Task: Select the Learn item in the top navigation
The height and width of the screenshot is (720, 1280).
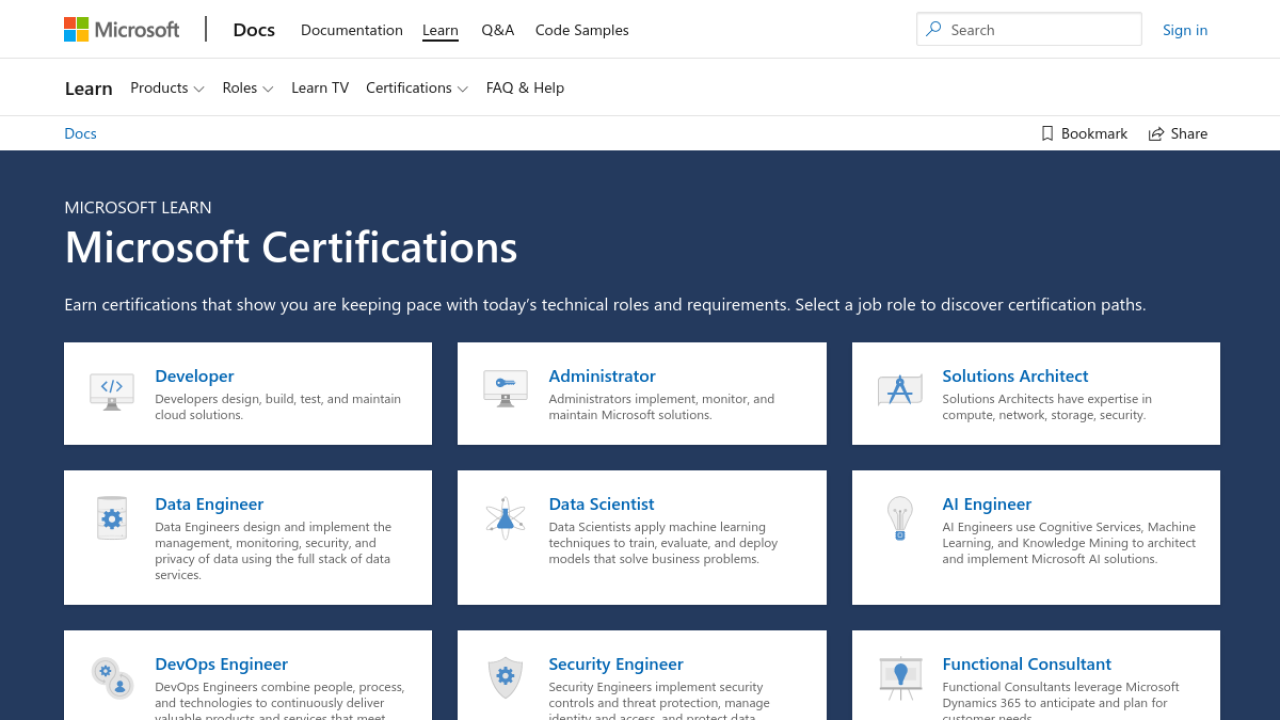Action: click(440, 30)
